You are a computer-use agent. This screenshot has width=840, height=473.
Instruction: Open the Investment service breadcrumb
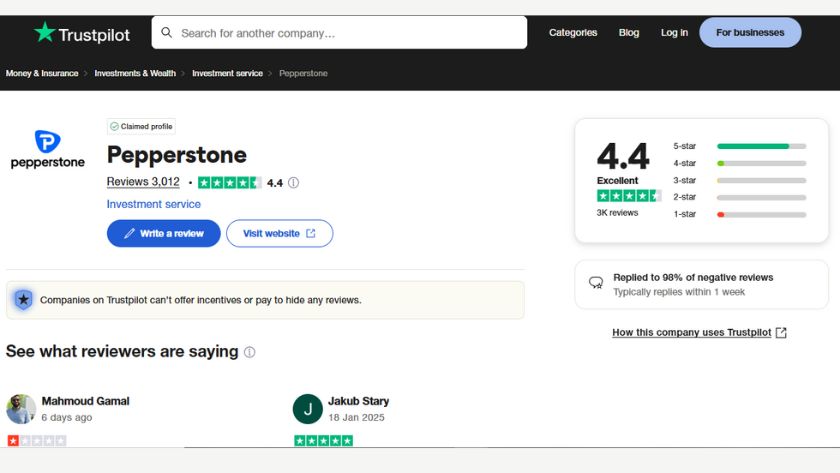(227, 73)
